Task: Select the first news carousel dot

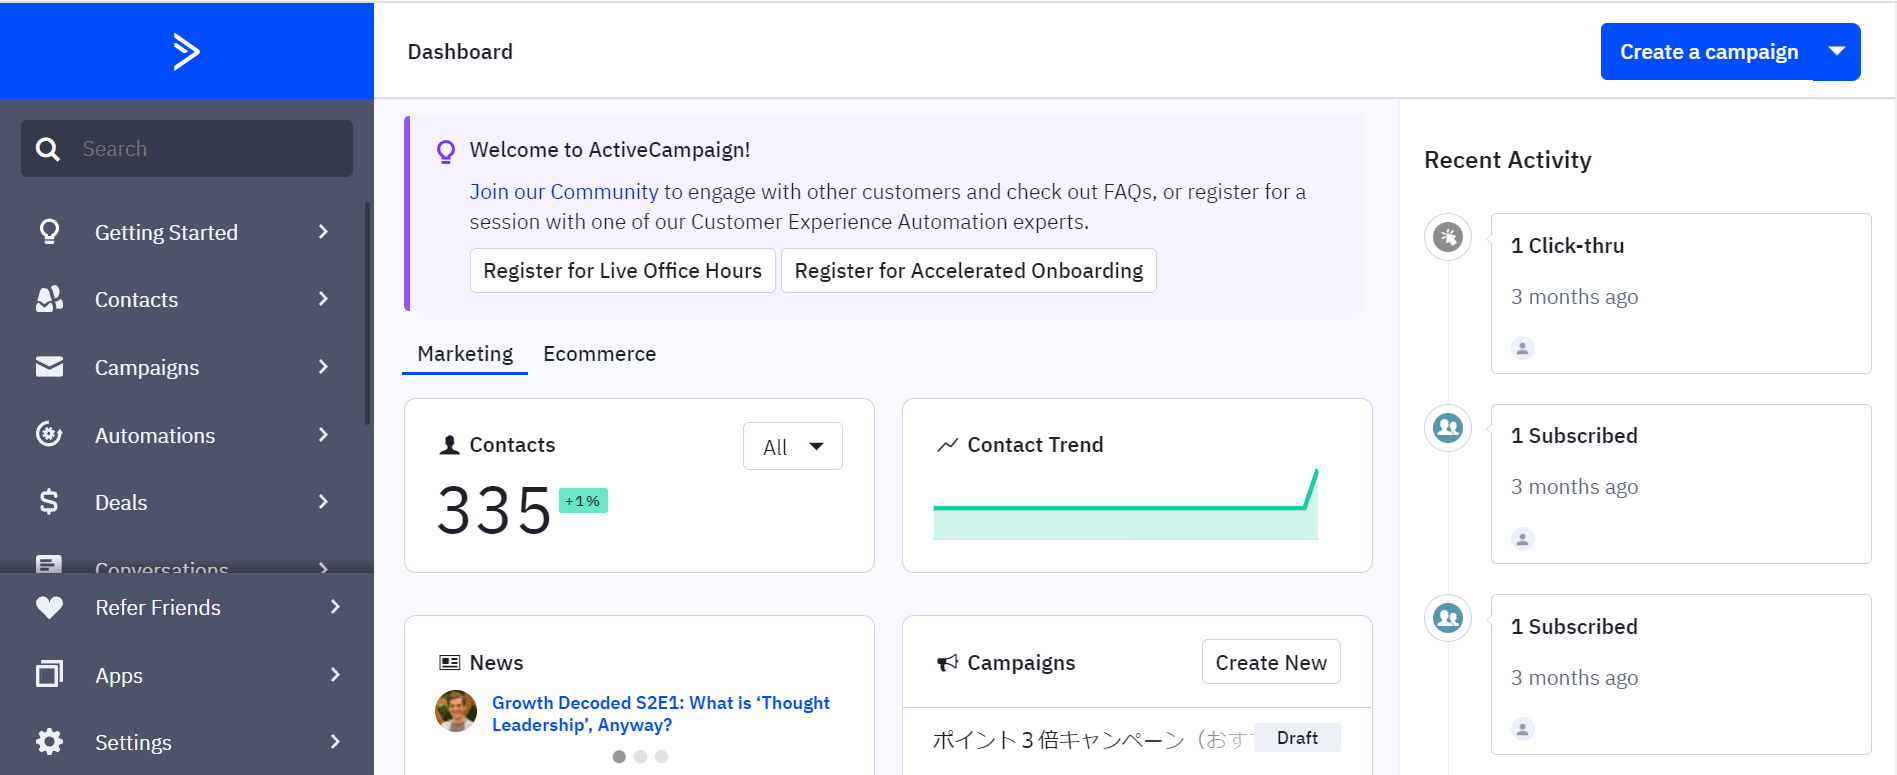Action: pos(619,757)
